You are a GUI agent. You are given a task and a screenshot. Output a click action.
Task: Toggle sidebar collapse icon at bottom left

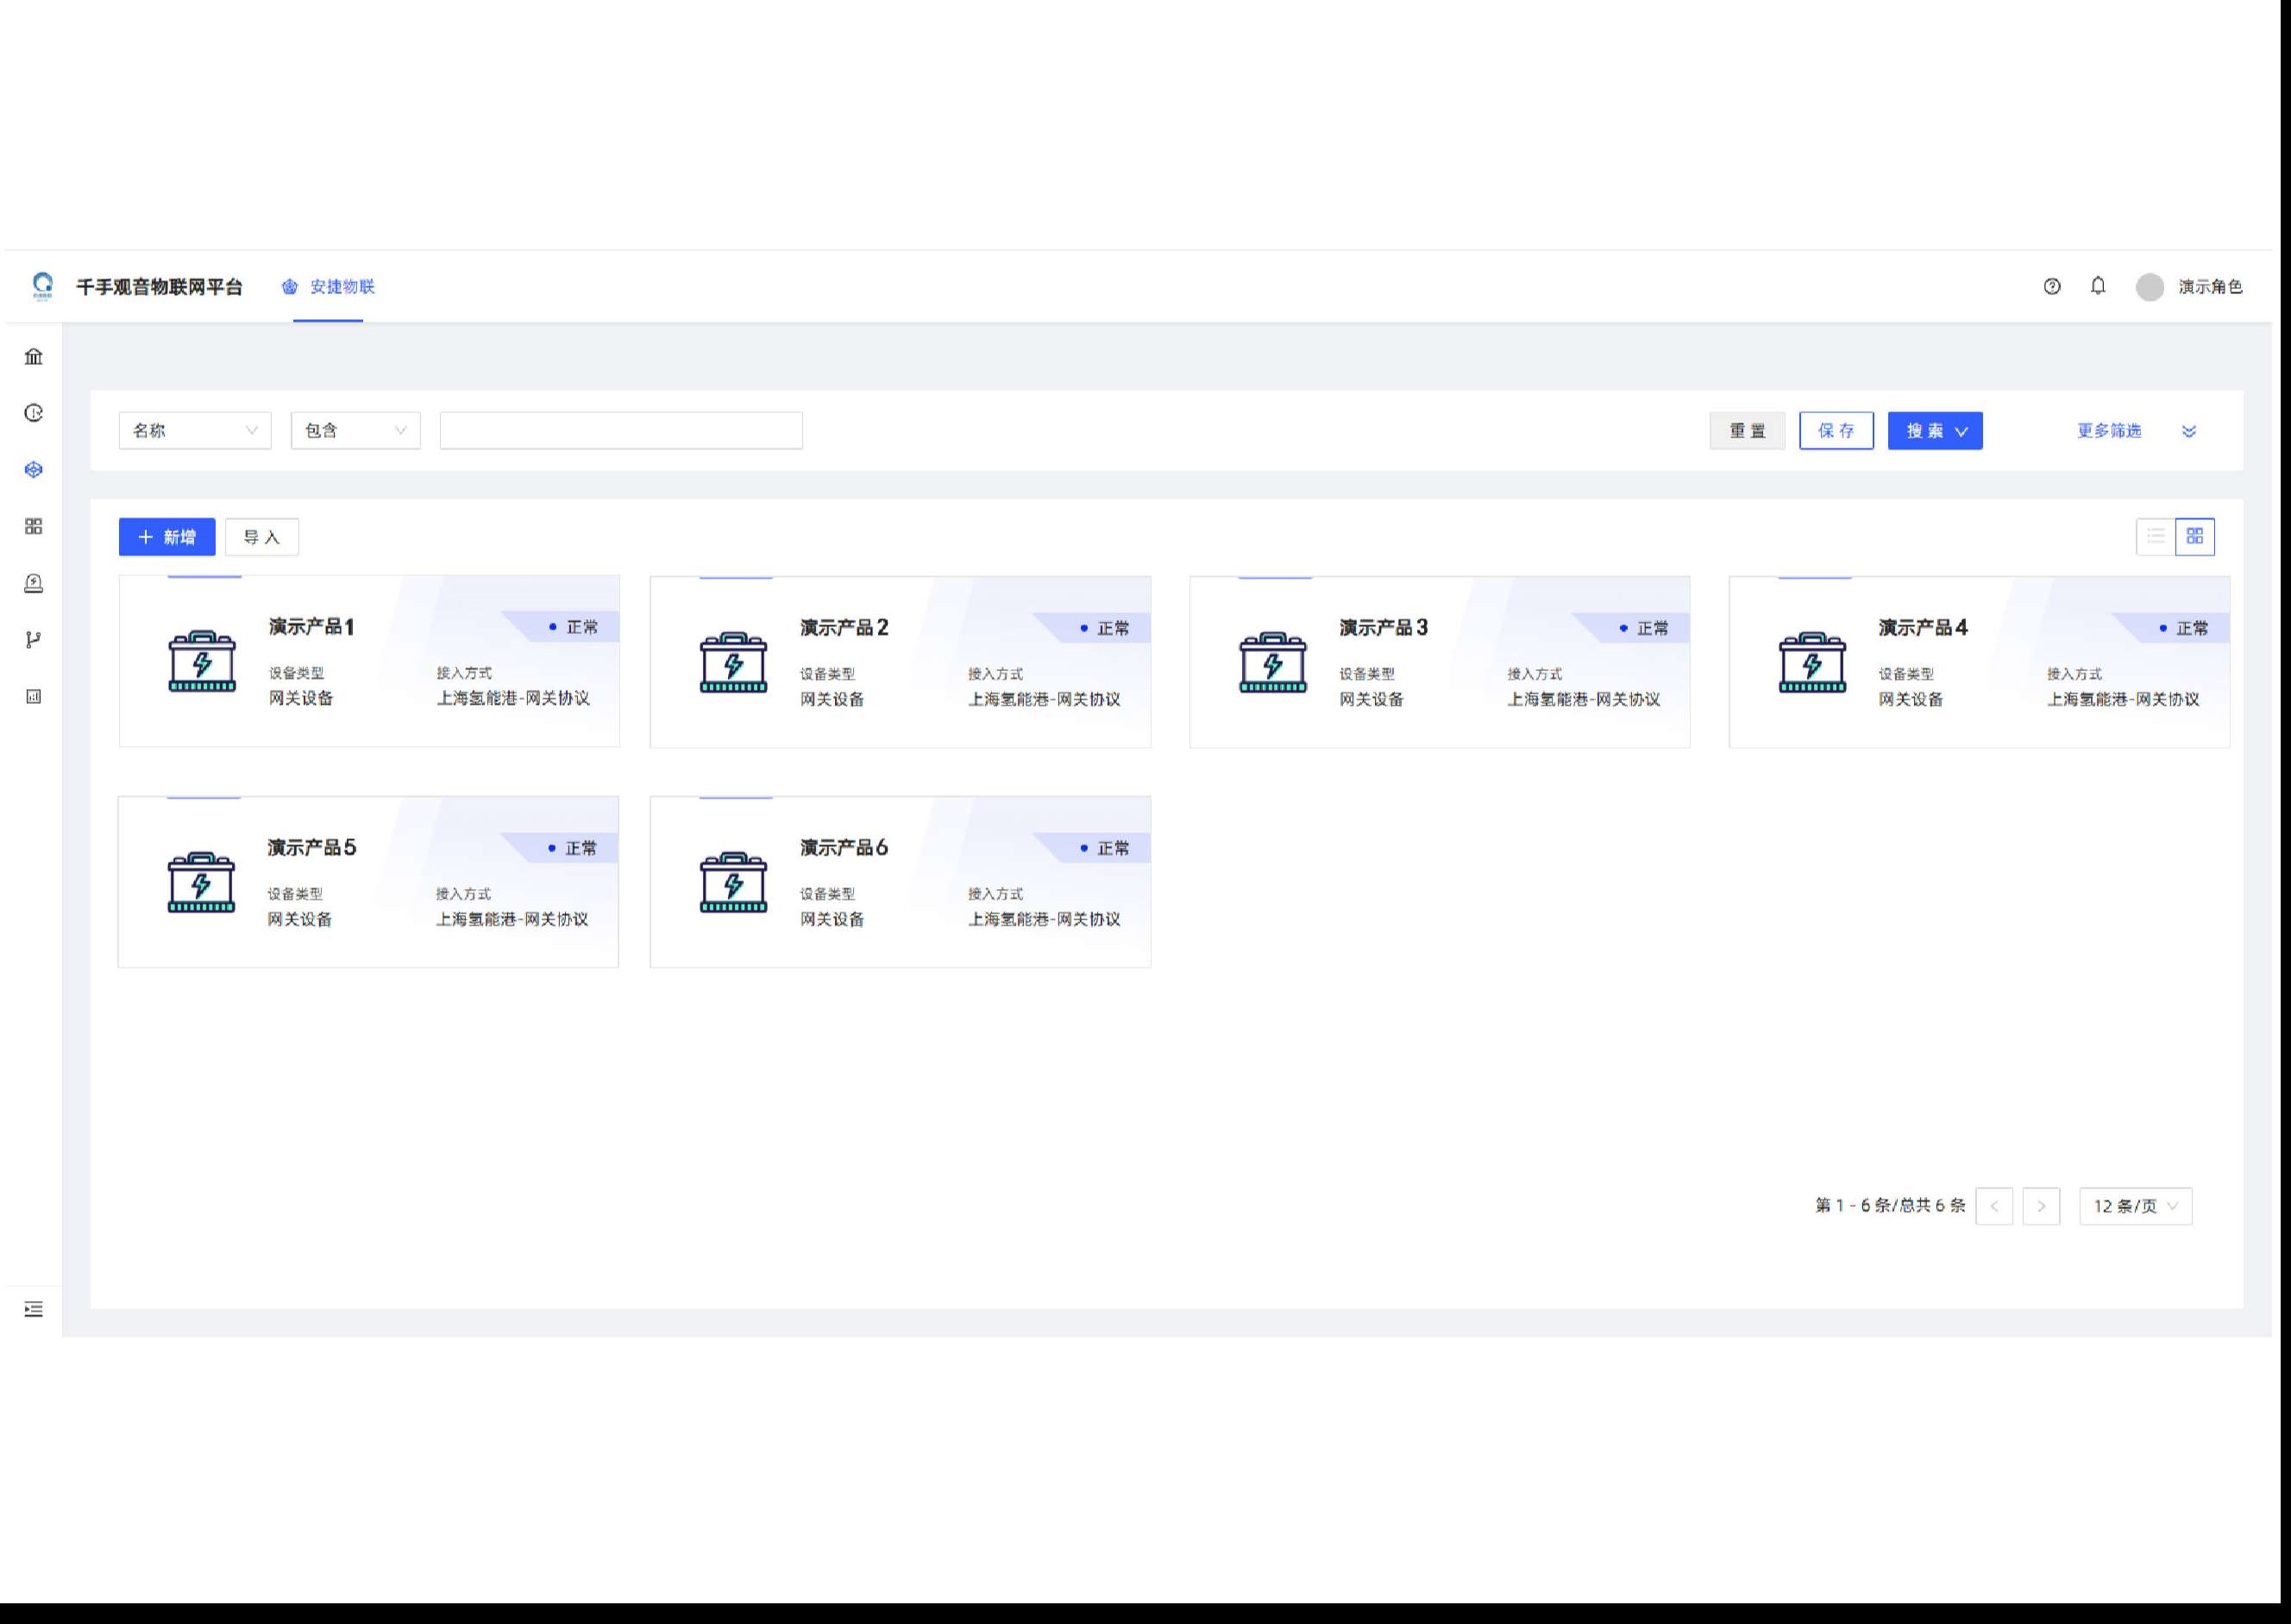click(x=33, y=1309)
